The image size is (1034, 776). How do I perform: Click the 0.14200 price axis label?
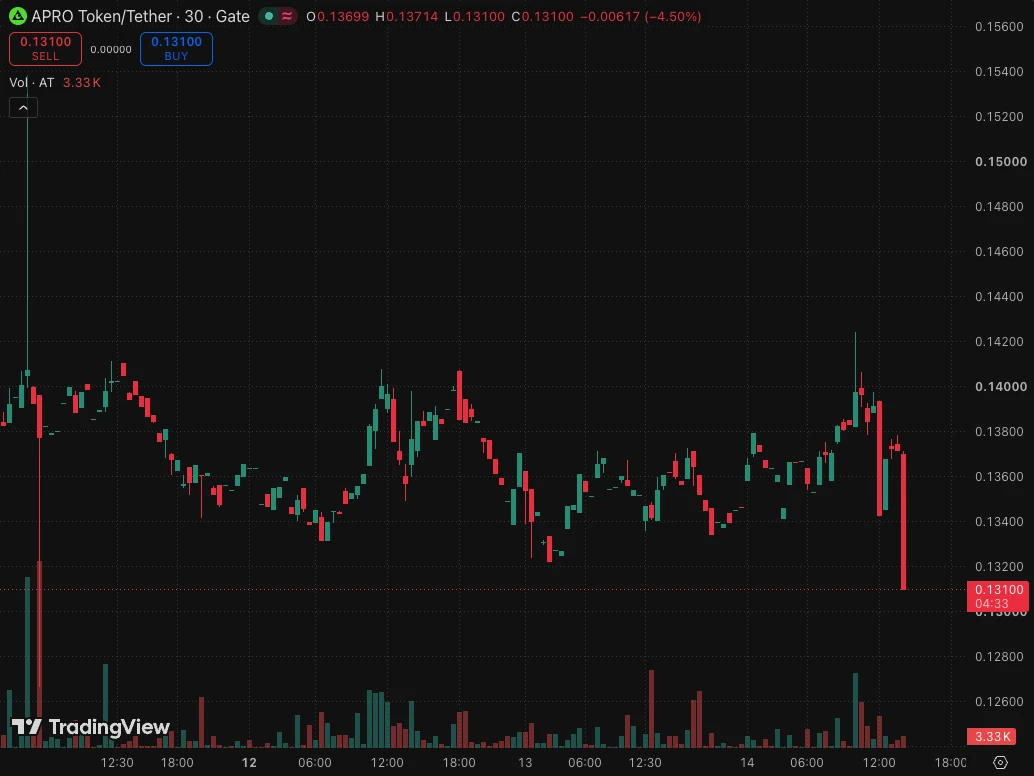tap(999, 342)
